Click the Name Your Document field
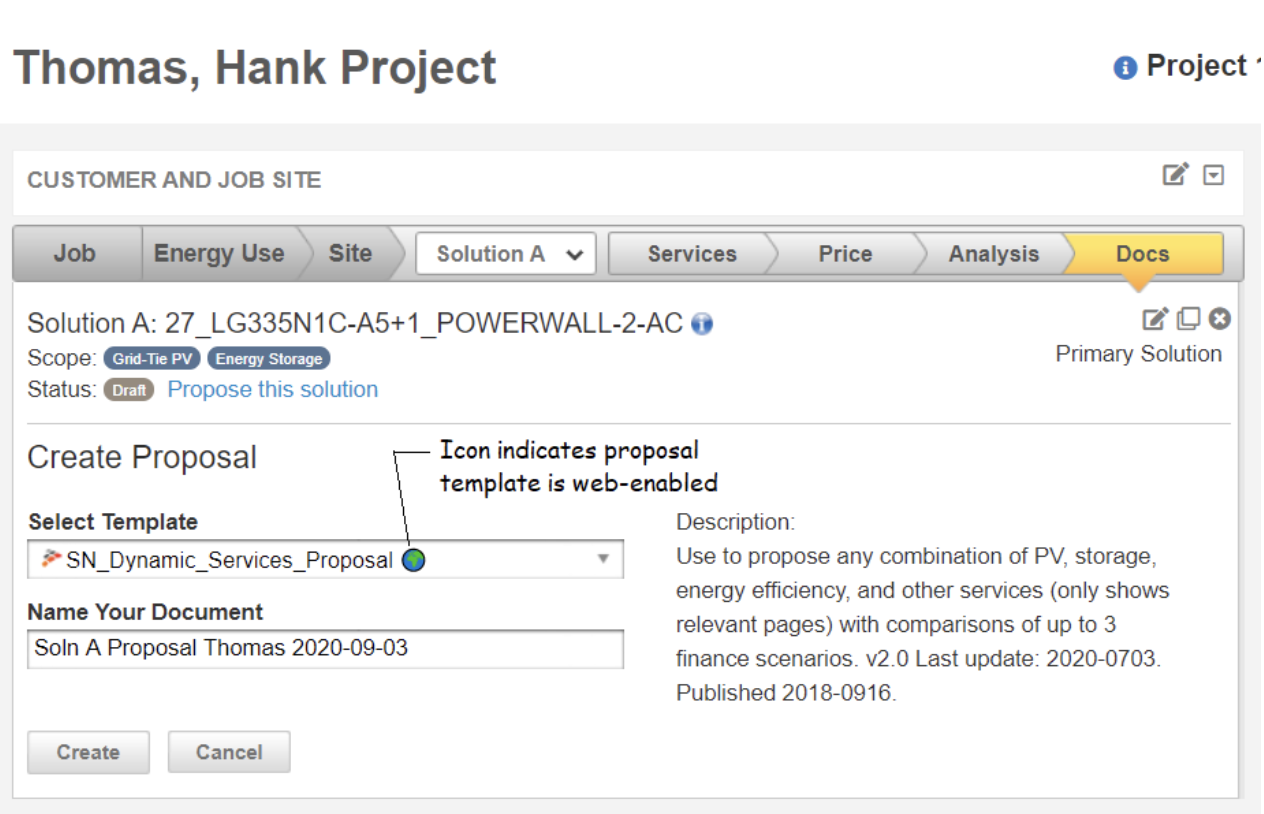The width and height of the screenshot is (1264, 814). pyautogui.click(x=325, y=648)
